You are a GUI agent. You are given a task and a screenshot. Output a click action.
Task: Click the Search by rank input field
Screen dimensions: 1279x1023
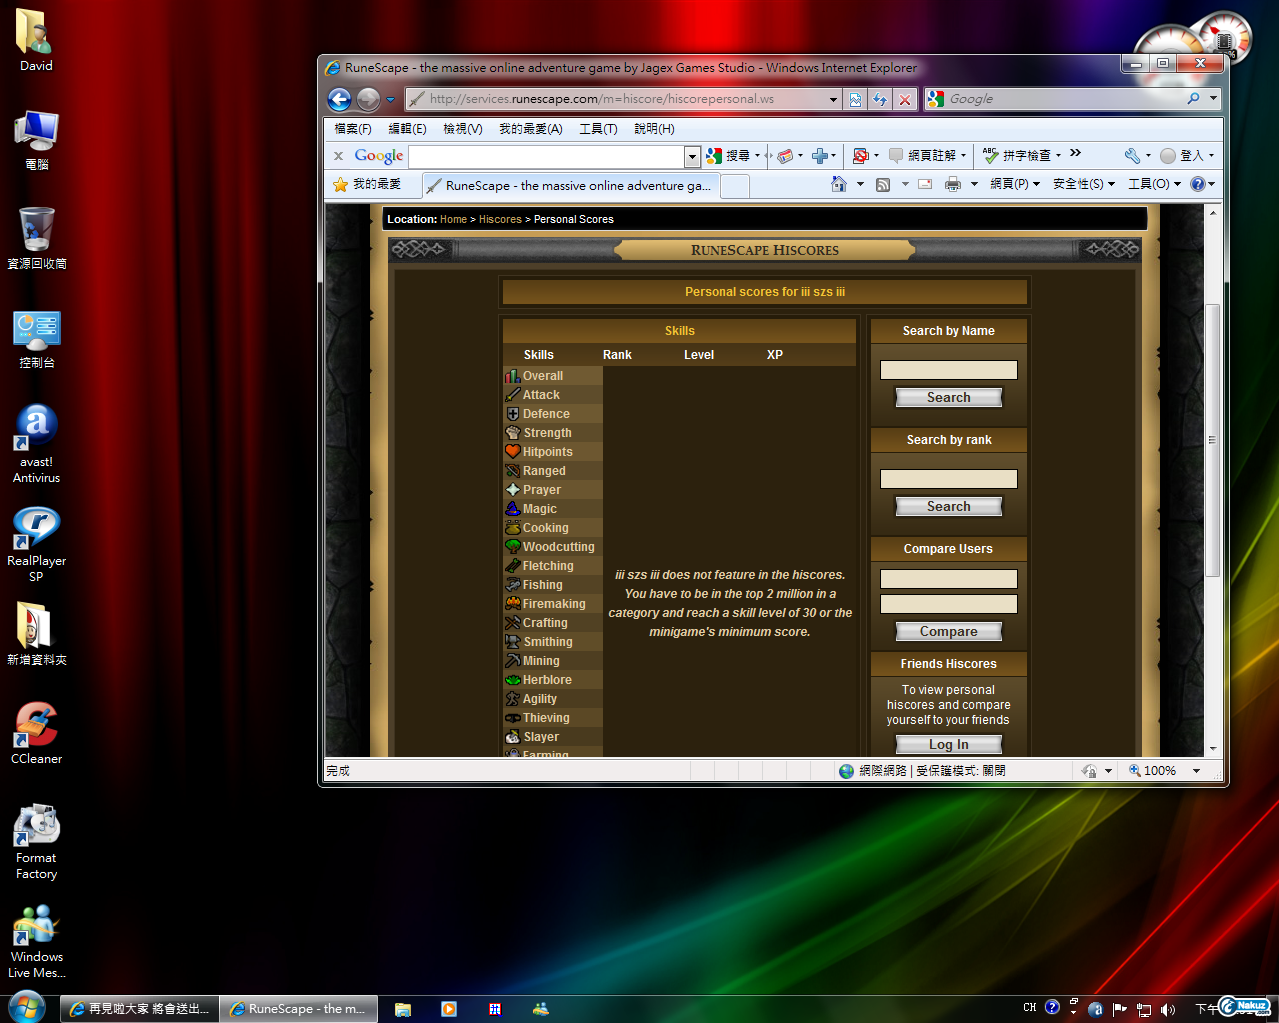(x=948, y=479)
